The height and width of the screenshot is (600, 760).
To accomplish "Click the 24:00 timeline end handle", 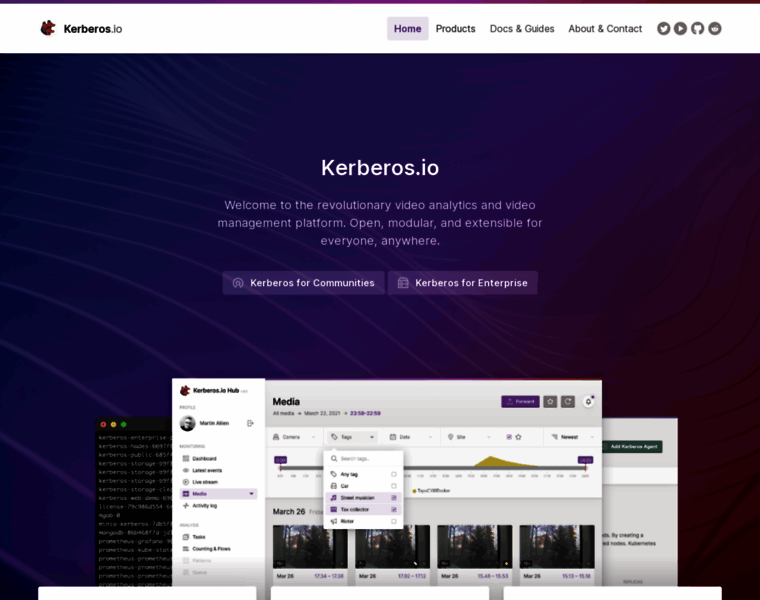I will tap(585, 460).
